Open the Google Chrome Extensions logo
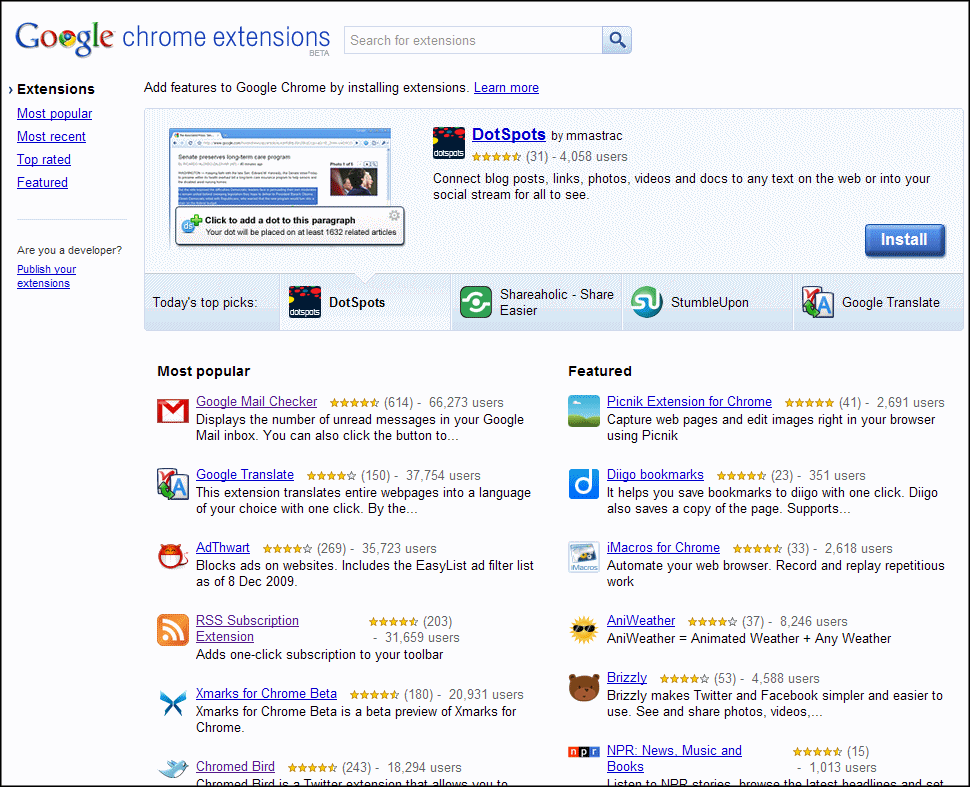Viewport: 970px width, 787px height. [173, 38]
